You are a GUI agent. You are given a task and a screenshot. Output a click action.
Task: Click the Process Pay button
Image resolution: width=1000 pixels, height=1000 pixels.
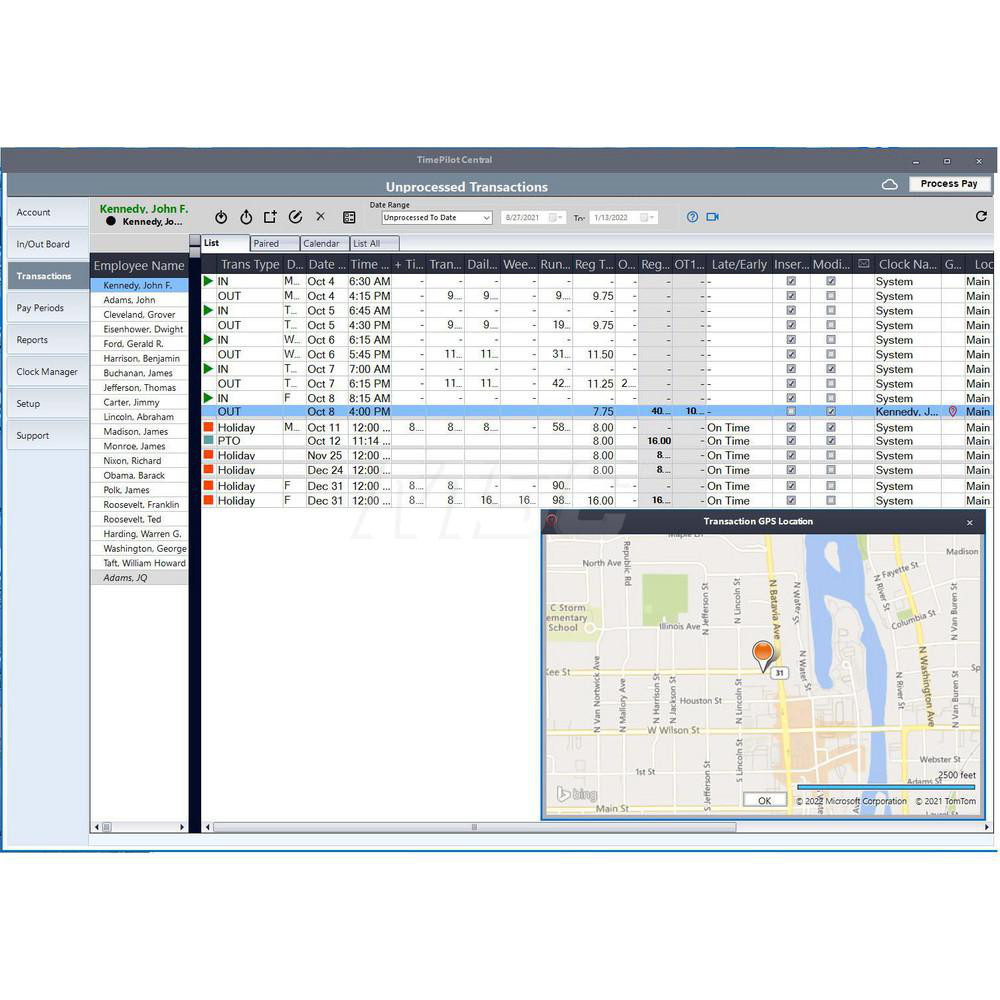[x=949, y=184]
